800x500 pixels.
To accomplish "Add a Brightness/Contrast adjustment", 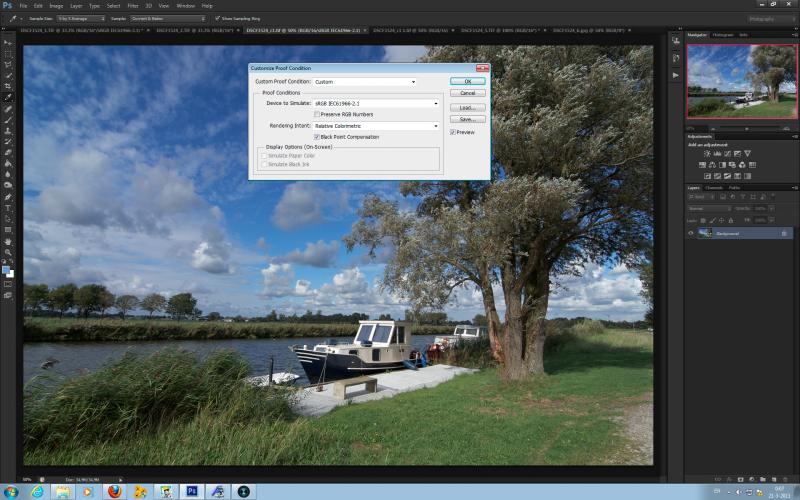I will coord(707,154).
